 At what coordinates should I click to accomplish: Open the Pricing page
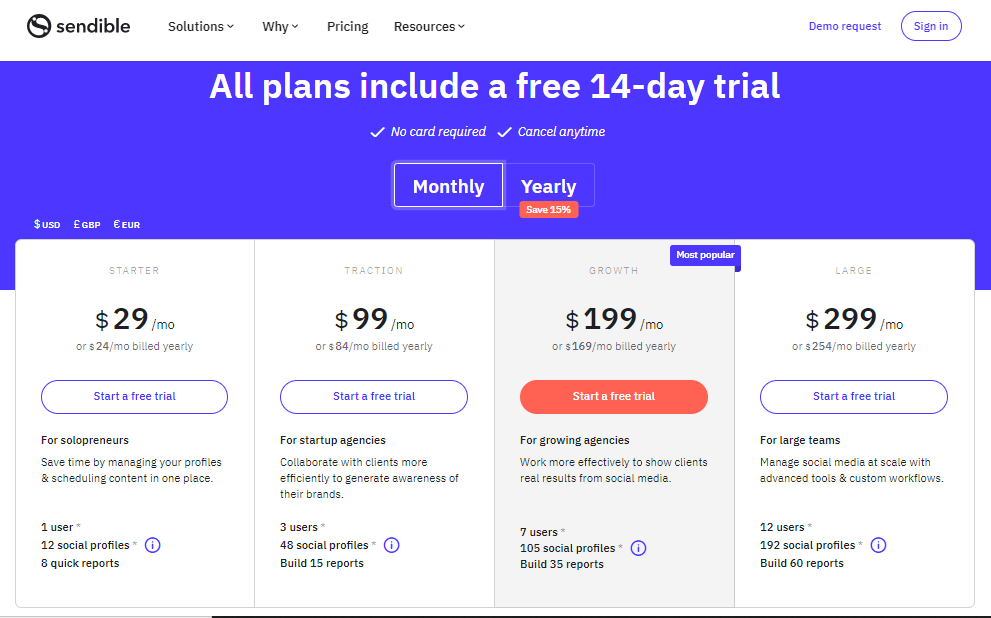(347, 27)
